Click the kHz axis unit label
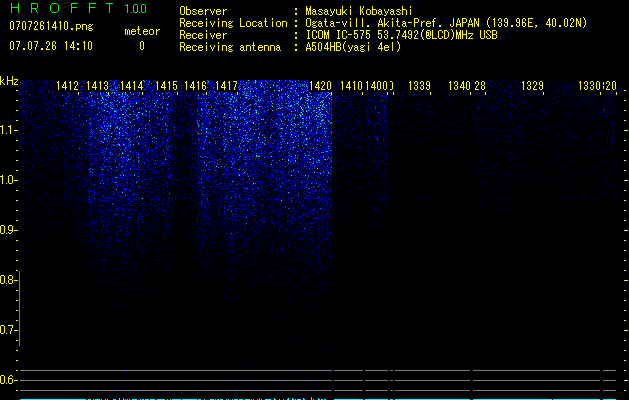This screenshot has width=629, height=400. (9, 81)
